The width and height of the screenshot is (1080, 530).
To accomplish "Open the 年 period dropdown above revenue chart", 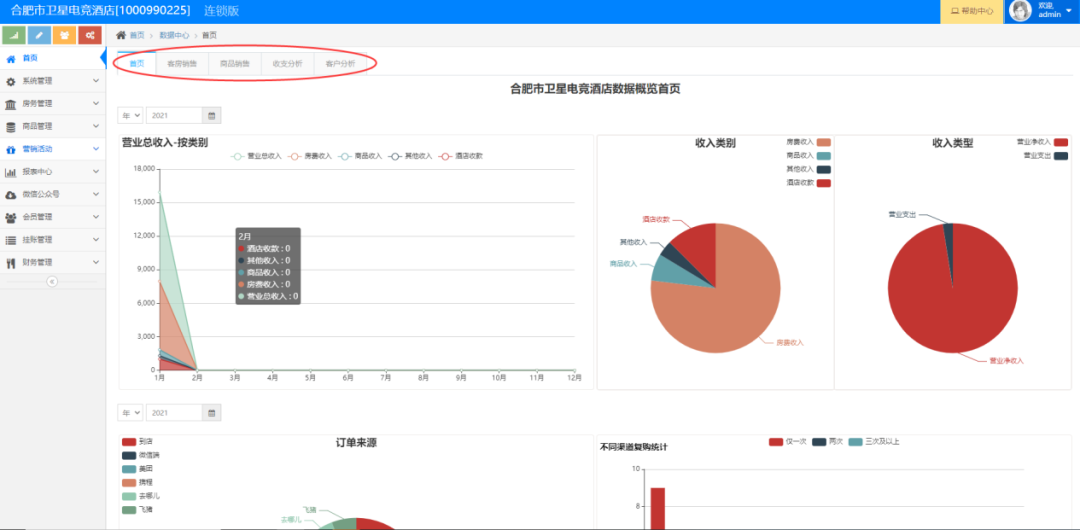I will click(x=130, y=115).
